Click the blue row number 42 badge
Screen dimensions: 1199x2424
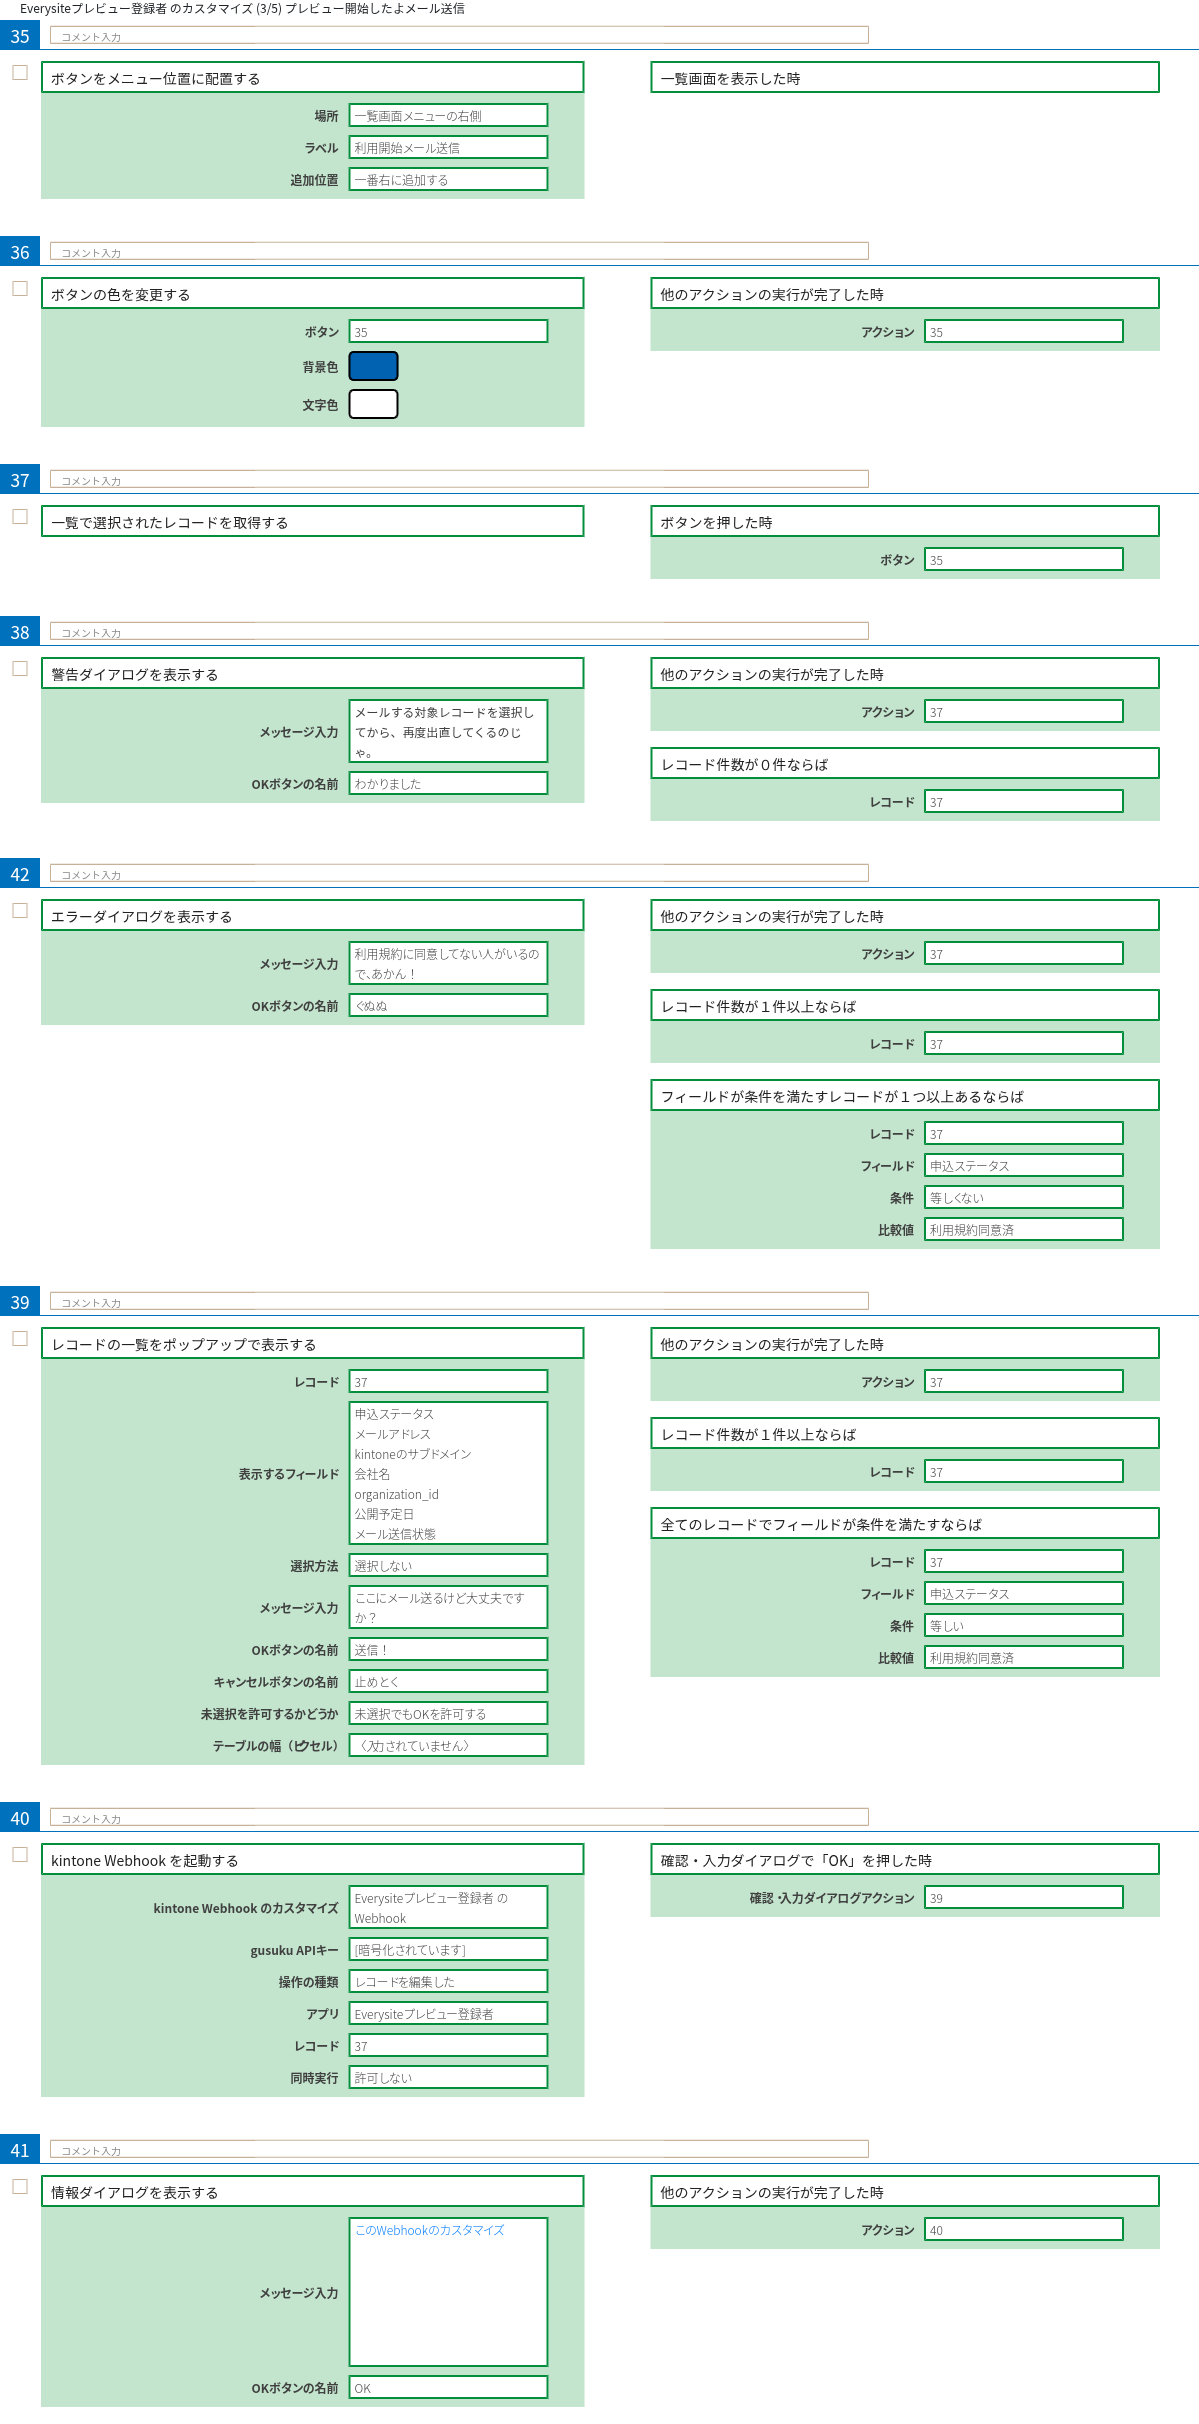20,874
